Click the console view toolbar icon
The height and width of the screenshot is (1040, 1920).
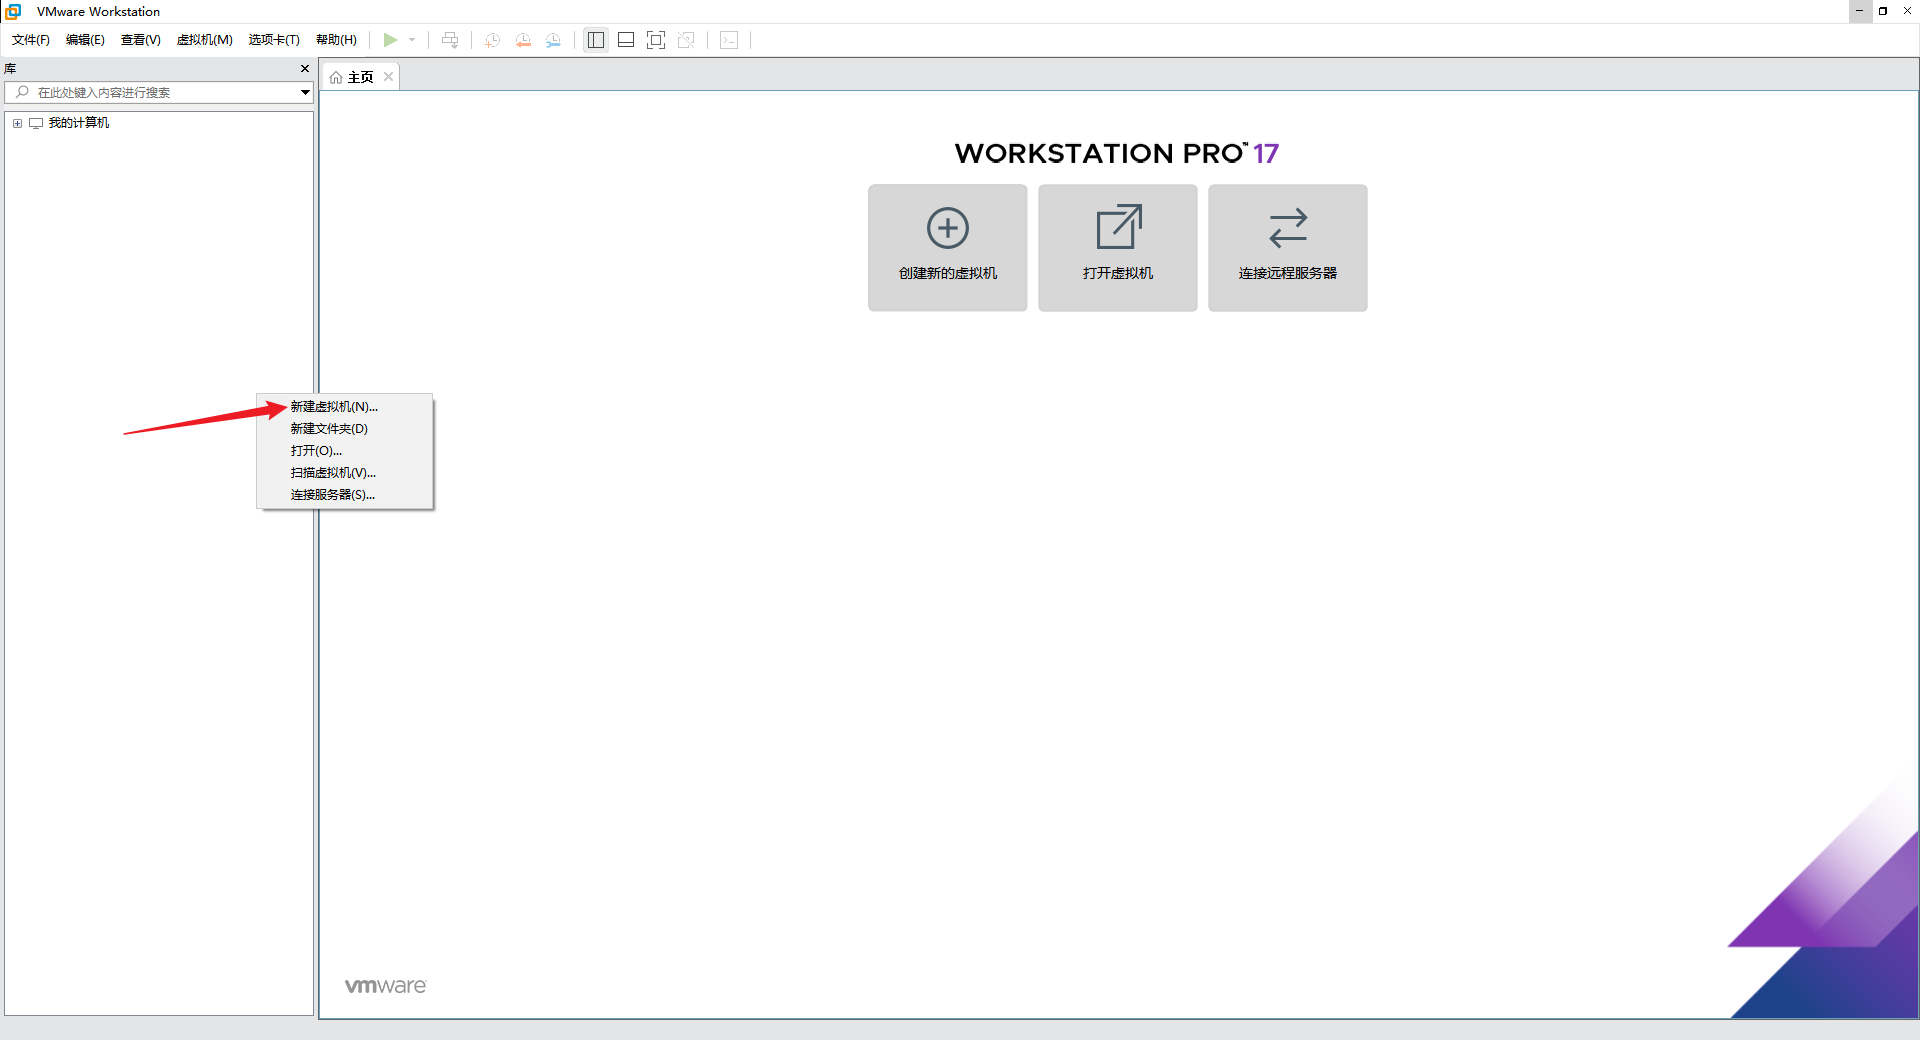[x=729, y=40]
